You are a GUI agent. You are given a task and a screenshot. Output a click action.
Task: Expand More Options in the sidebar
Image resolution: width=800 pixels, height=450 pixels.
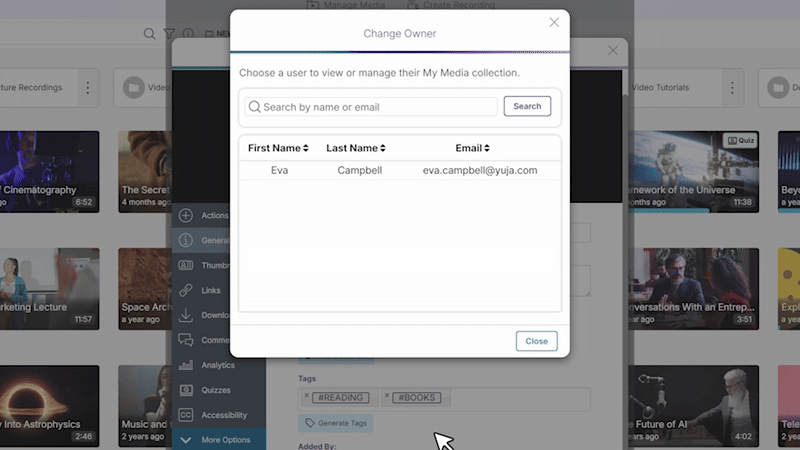coord(186,440)
